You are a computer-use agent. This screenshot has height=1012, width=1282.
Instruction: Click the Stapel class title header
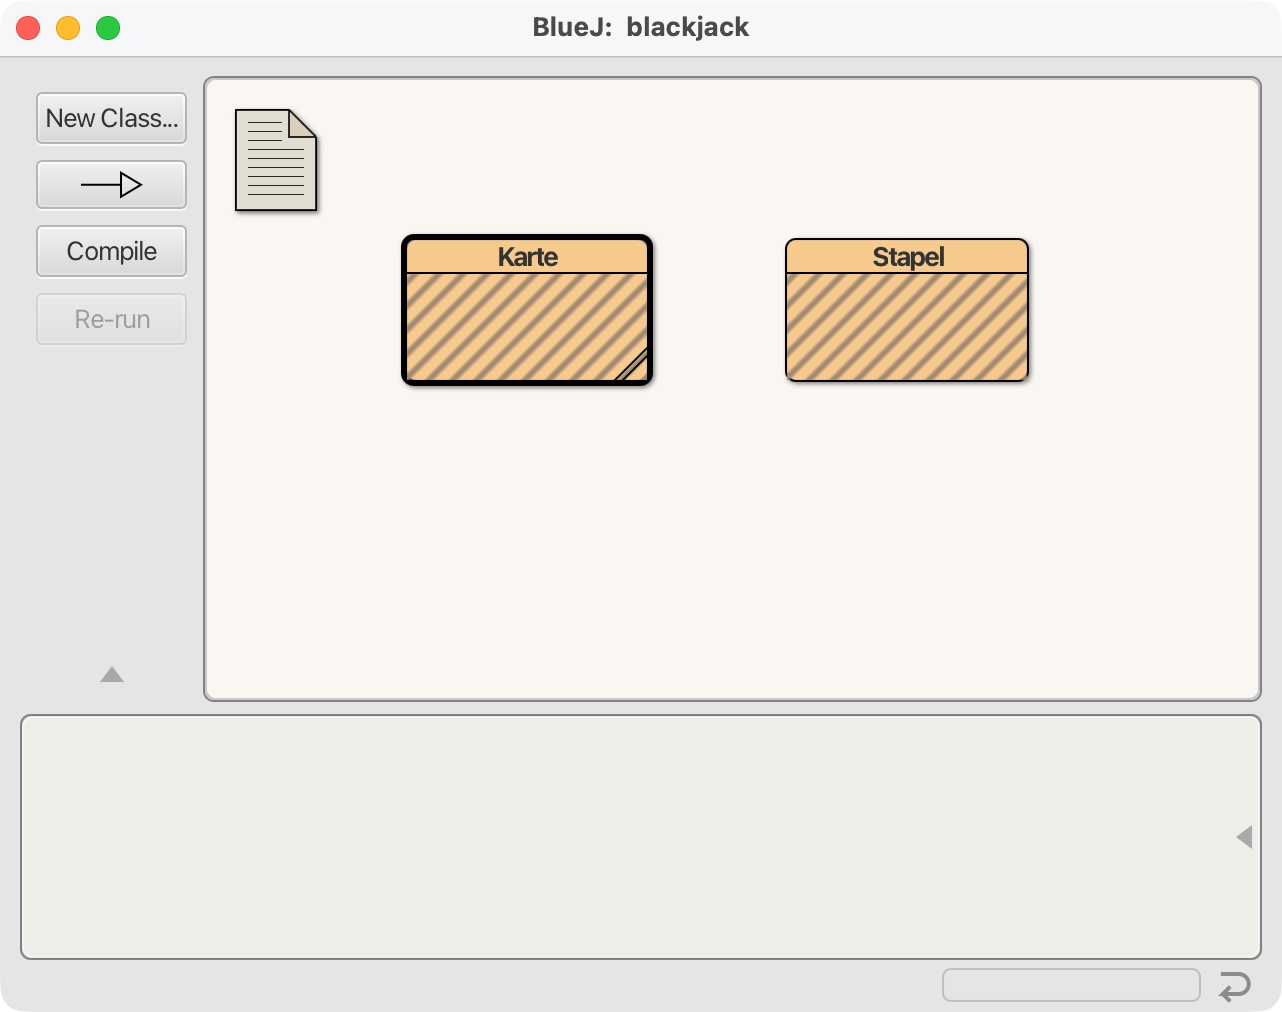click(x=906, y=257)
